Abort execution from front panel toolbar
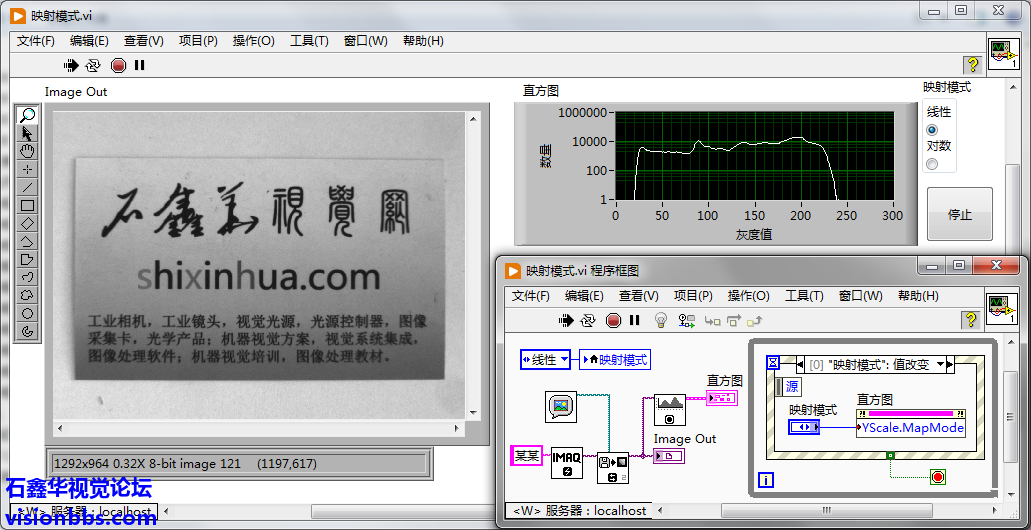Screen dimensions: 1031x530 [118, 65]
